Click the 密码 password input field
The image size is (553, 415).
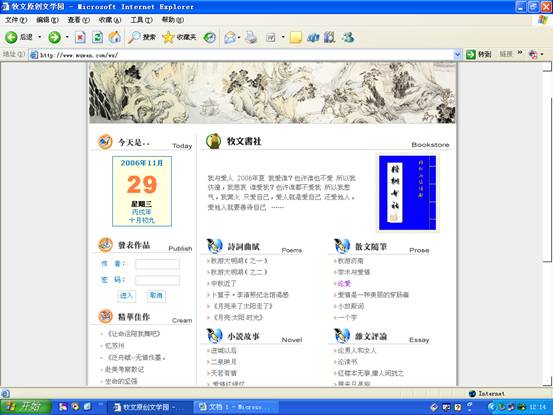[x=157, y=280]
